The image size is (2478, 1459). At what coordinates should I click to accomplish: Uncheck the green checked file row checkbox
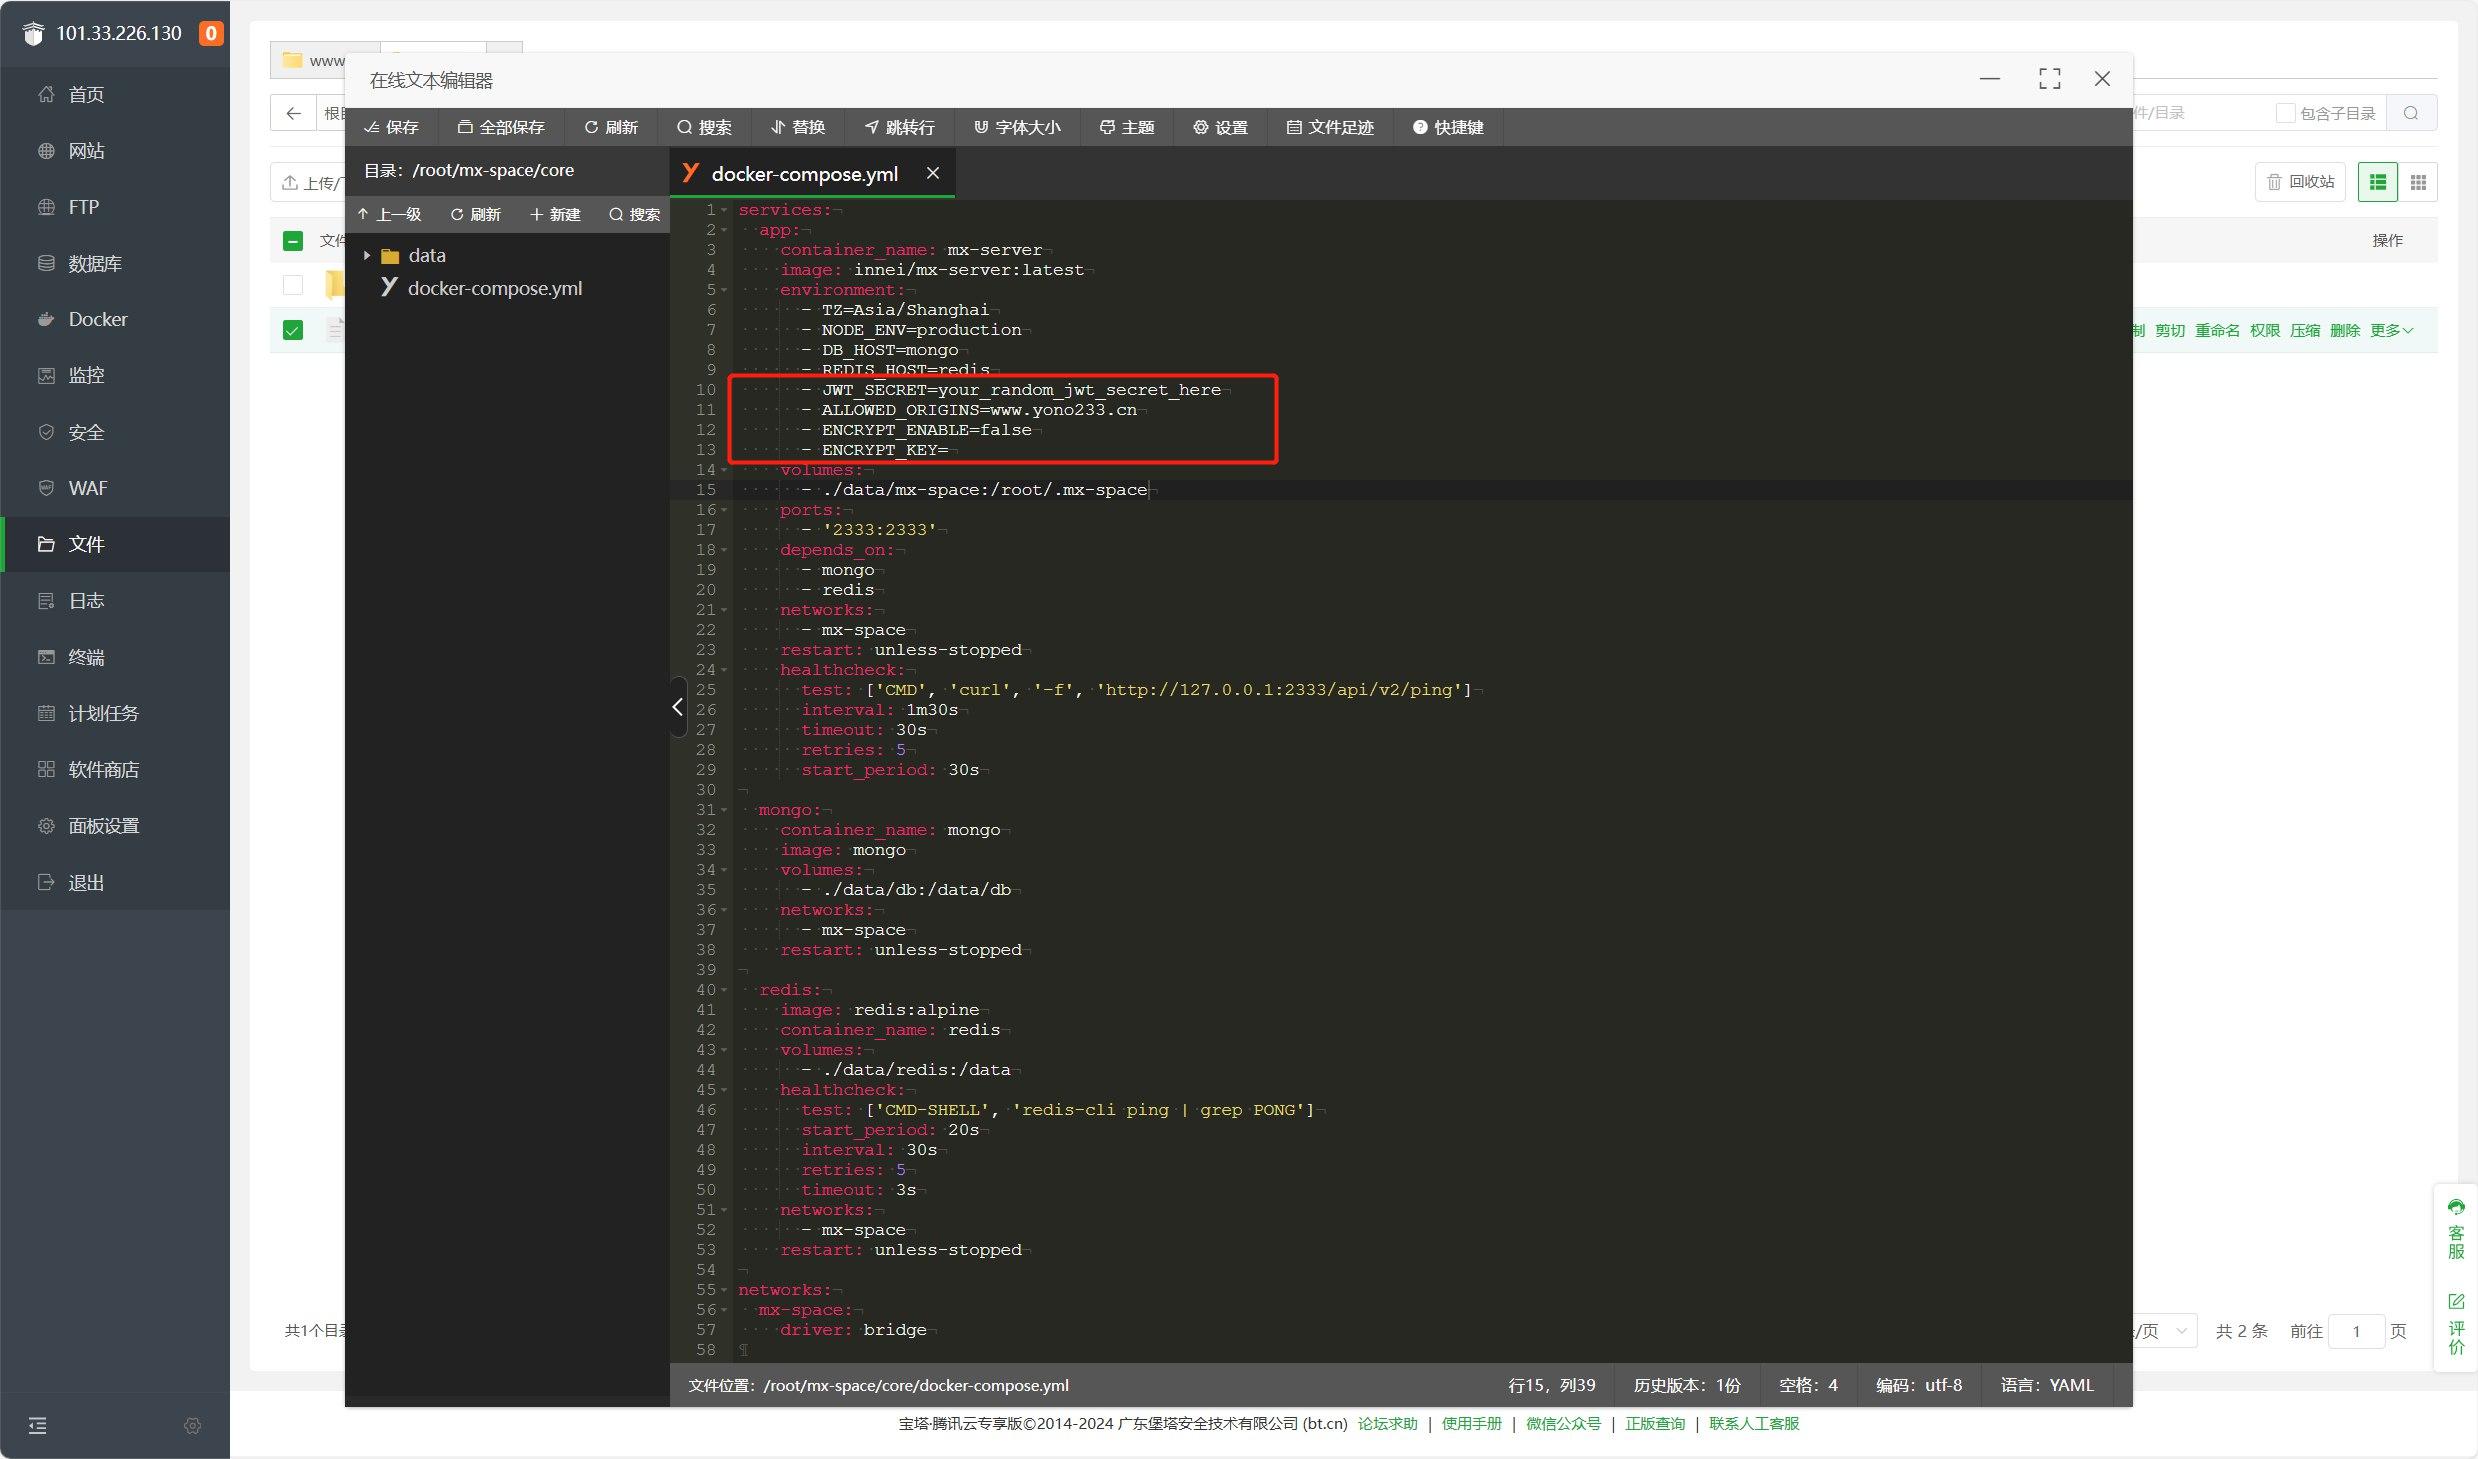point(293,330)
